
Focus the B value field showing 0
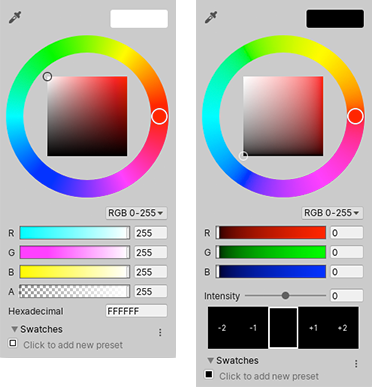click(347, 272)
